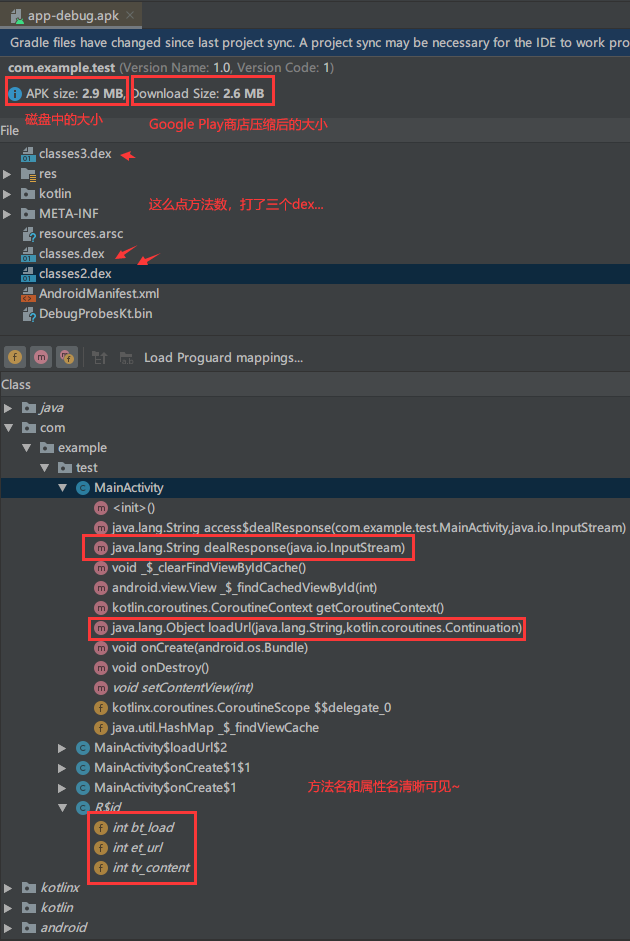Image resolution: width=630 pixels, height=941 pixels.
Task: Select AndroidManifest.xml file icon
Action: tap(28, 294)
